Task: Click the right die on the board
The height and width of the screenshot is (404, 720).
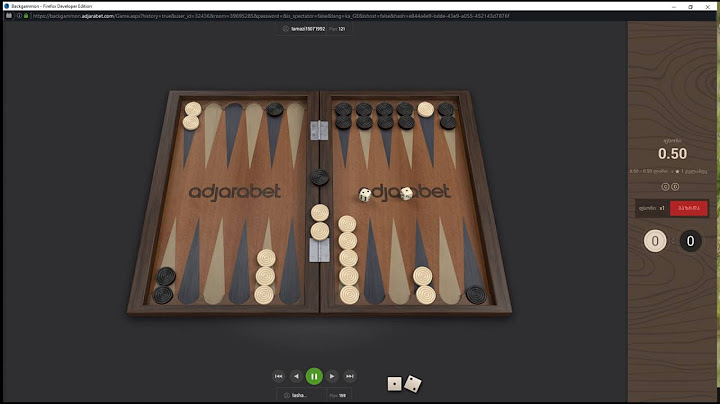Action: coord(406,194)
